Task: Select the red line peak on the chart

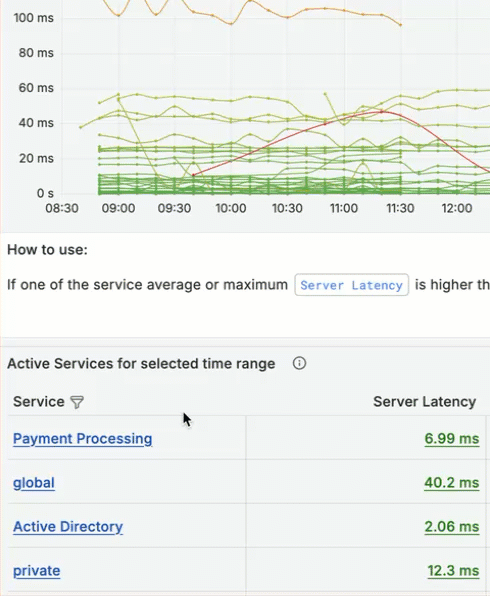Action: 382,112
